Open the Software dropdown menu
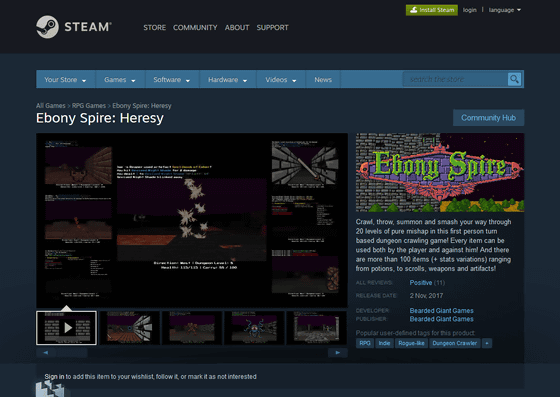 (x=172, y=80)
